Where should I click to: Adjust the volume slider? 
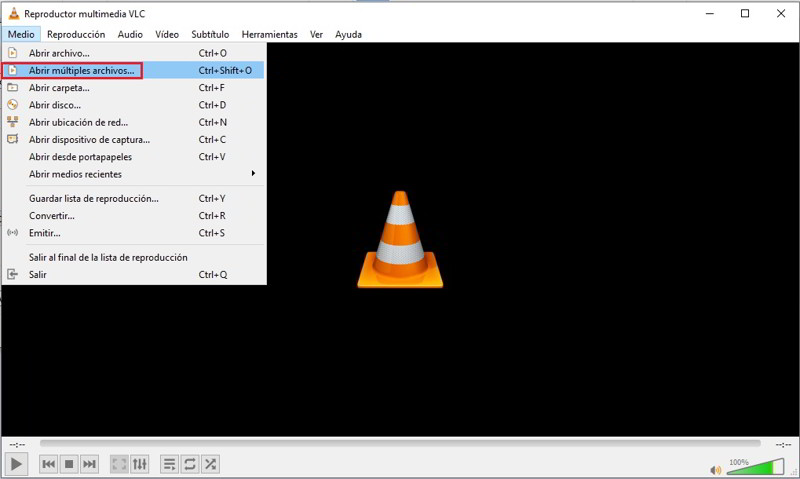coord(755,467)
